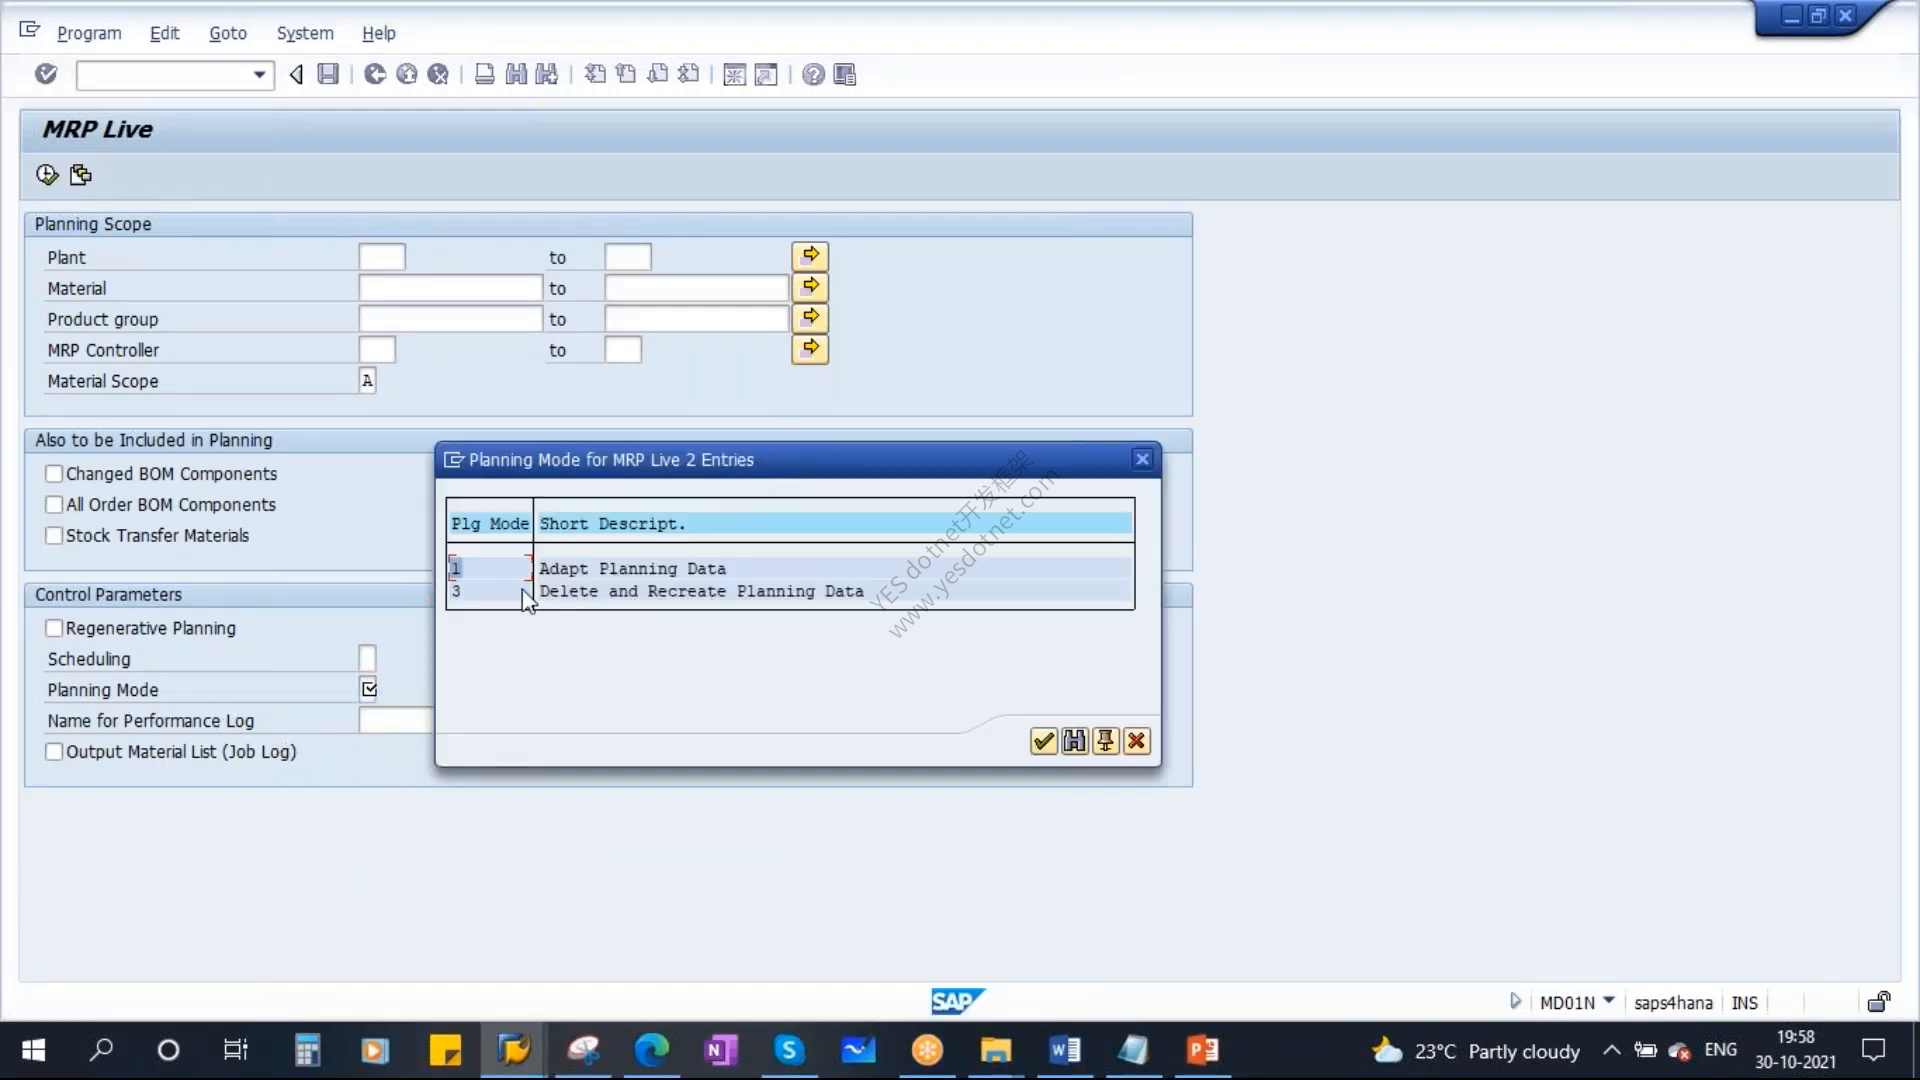The height and width of the screenshot is (1080, 1920).
Task: Click the Previous Page icon in toolbar
Action: tap(626, 74)
